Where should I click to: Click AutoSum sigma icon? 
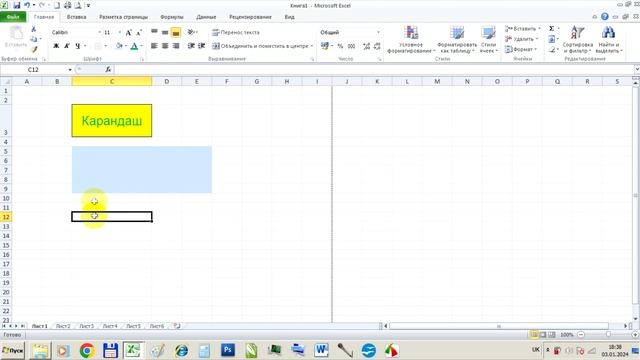pos(551,29)
